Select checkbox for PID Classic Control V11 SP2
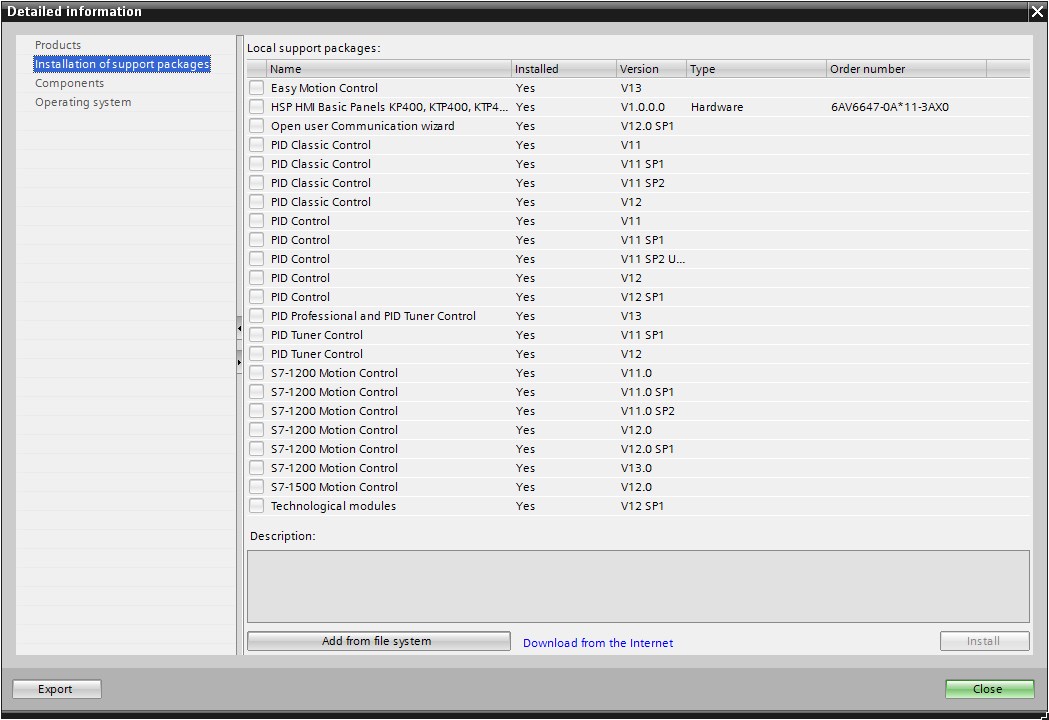1049x720 pixels. click(256, 183)
